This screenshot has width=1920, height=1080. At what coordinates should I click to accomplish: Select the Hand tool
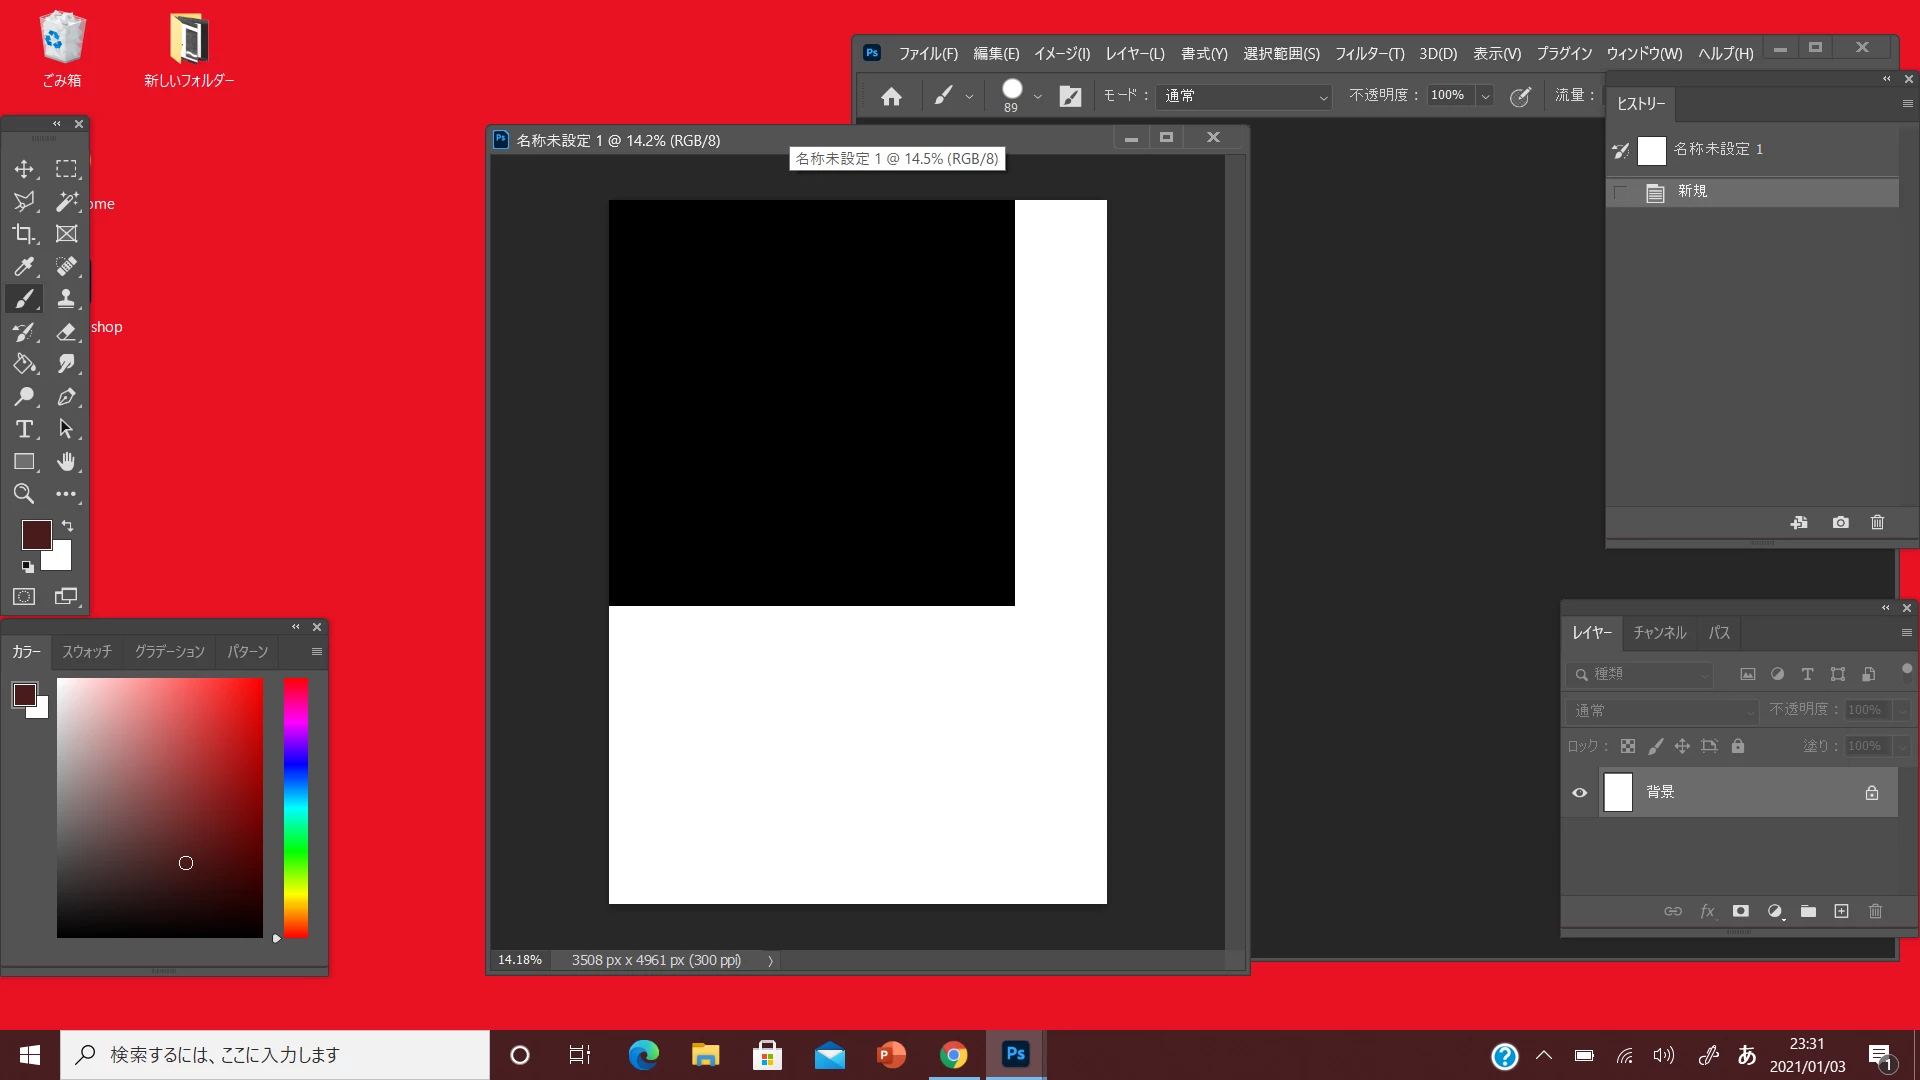coord(66,462)
